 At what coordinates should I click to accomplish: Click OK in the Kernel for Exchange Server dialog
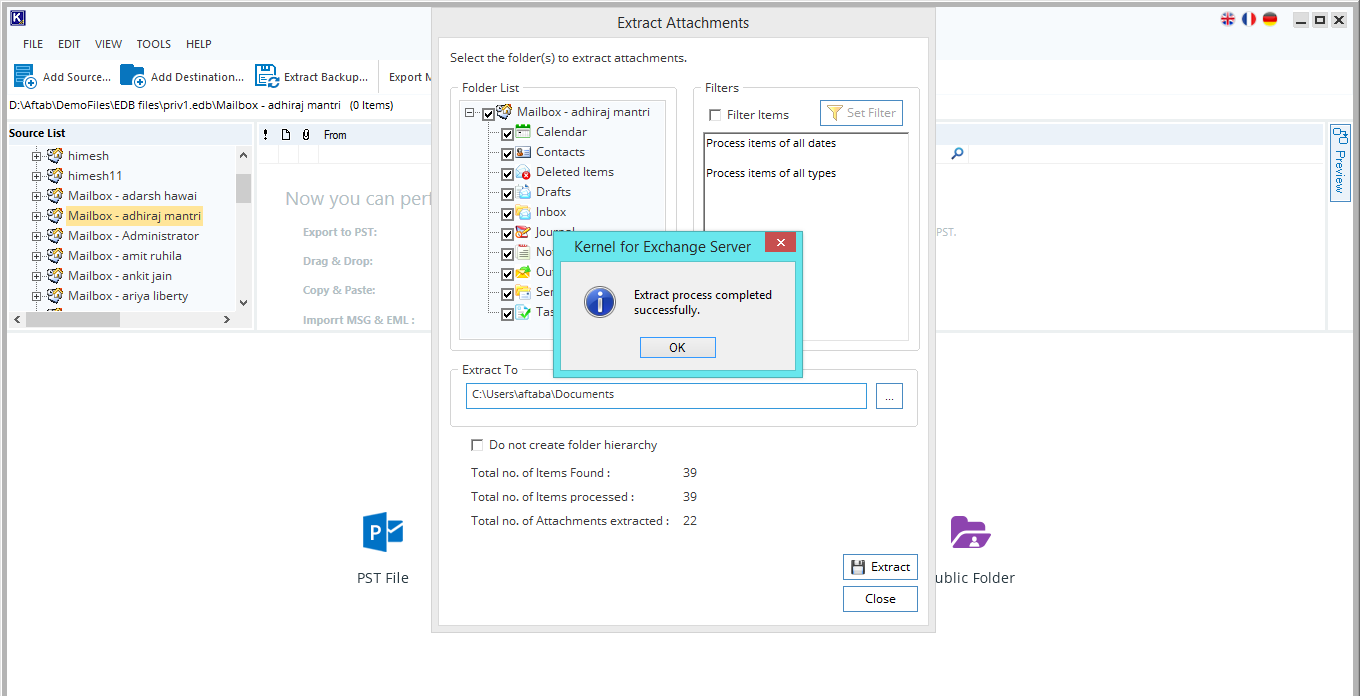pos(677,347)
